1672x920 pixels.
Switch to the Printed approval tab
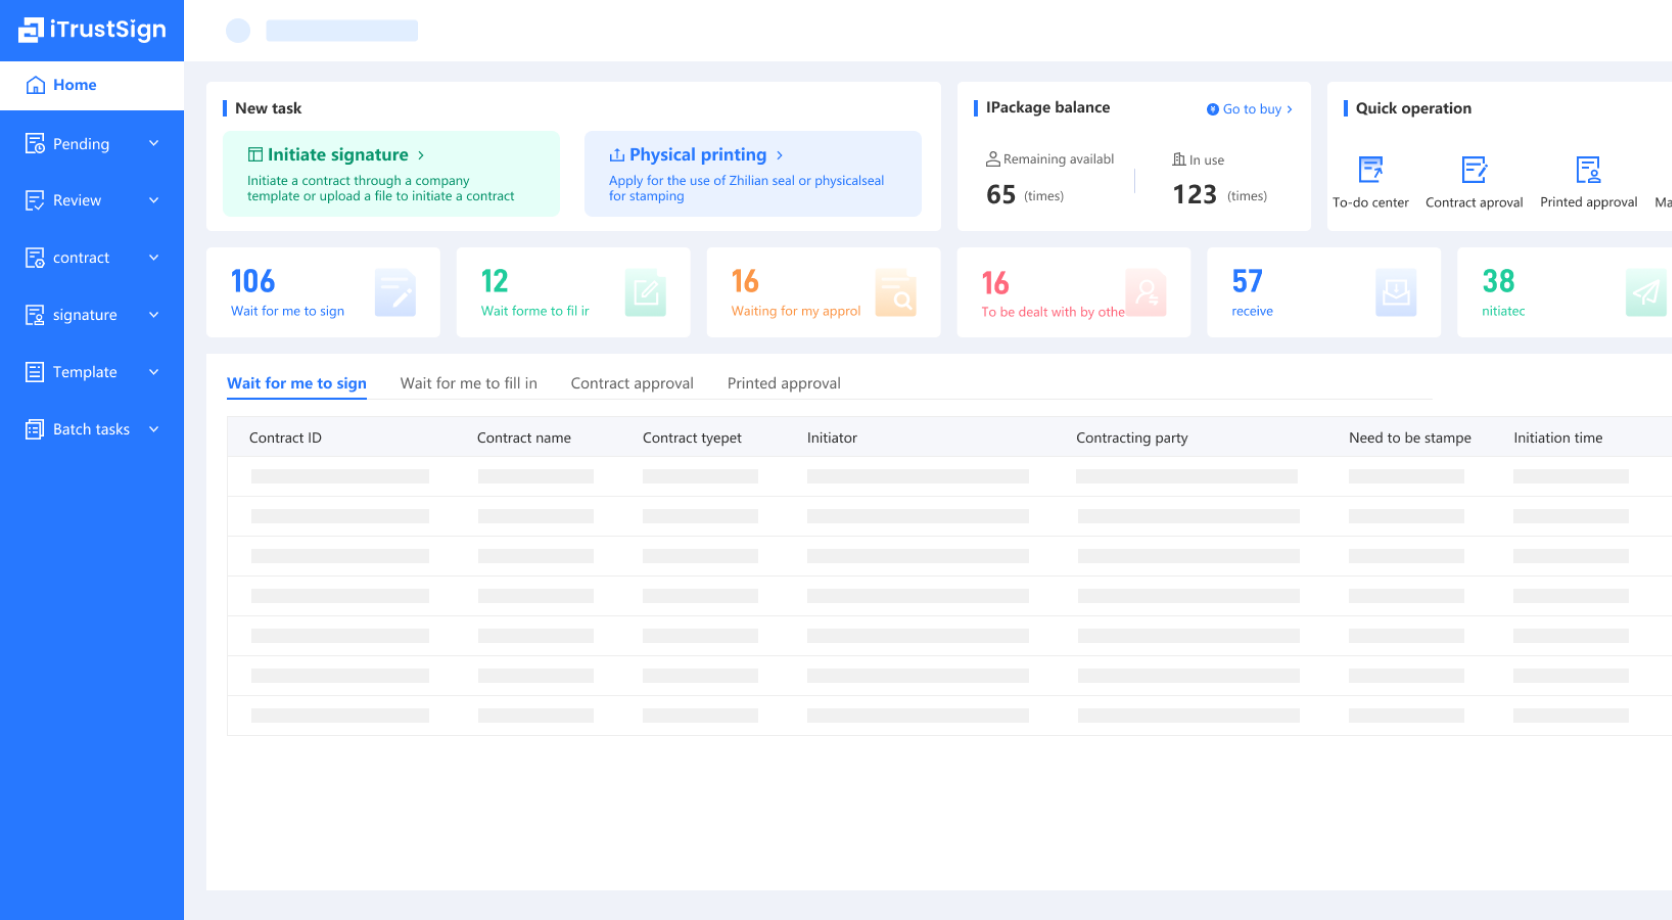[x=783, y=384]
